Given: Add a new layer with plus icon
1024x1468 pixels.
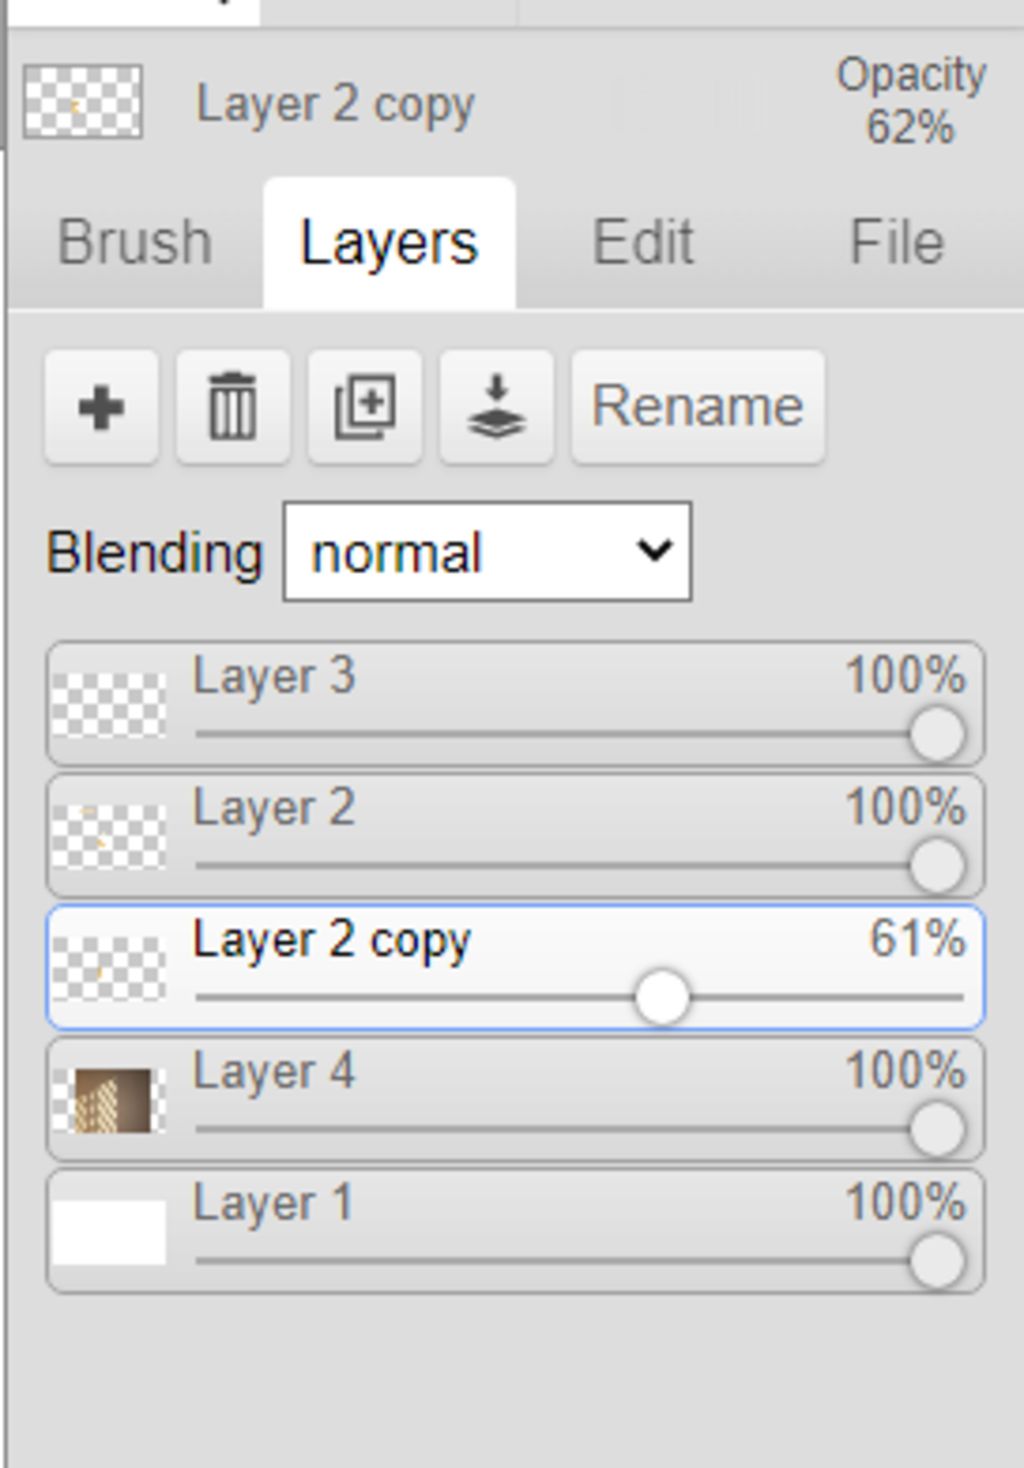Looking at the screenshot, I should point(101,407).
